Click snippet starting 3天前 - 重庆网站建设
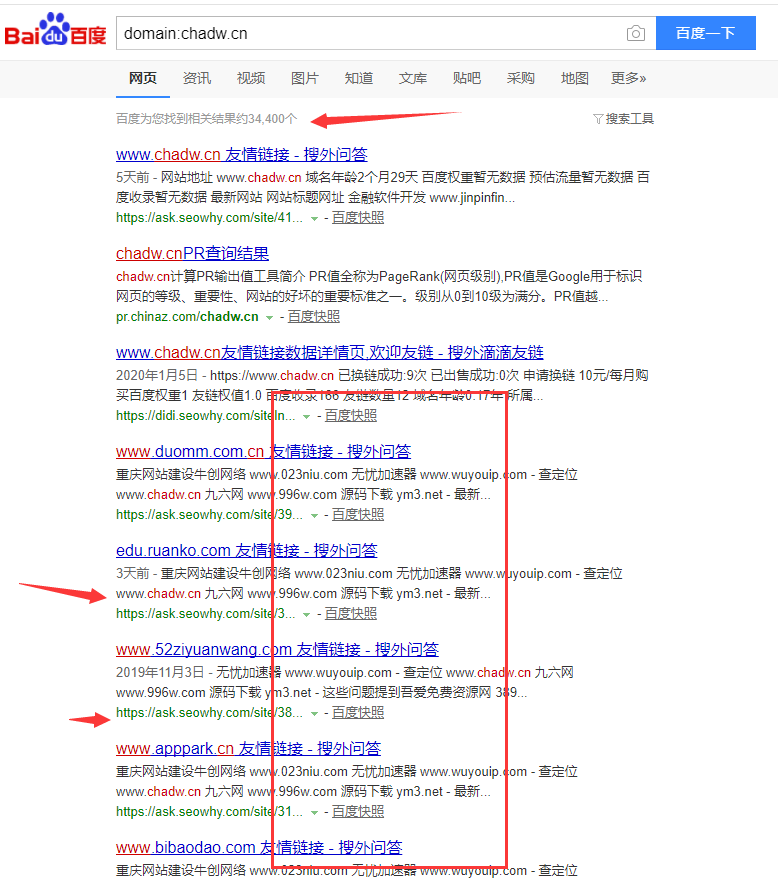 [369, 583]
